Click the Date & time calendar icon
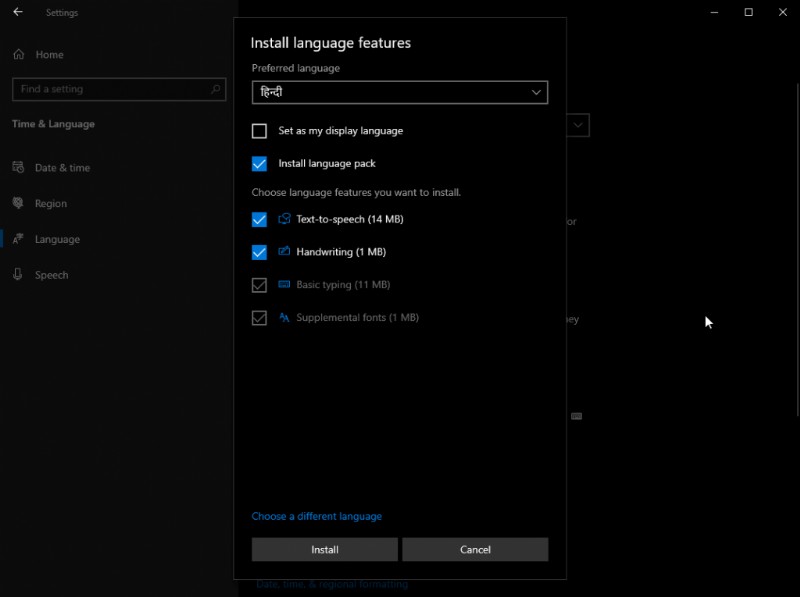Viewport: 800px width, 597px height. [x=17, y=167]
